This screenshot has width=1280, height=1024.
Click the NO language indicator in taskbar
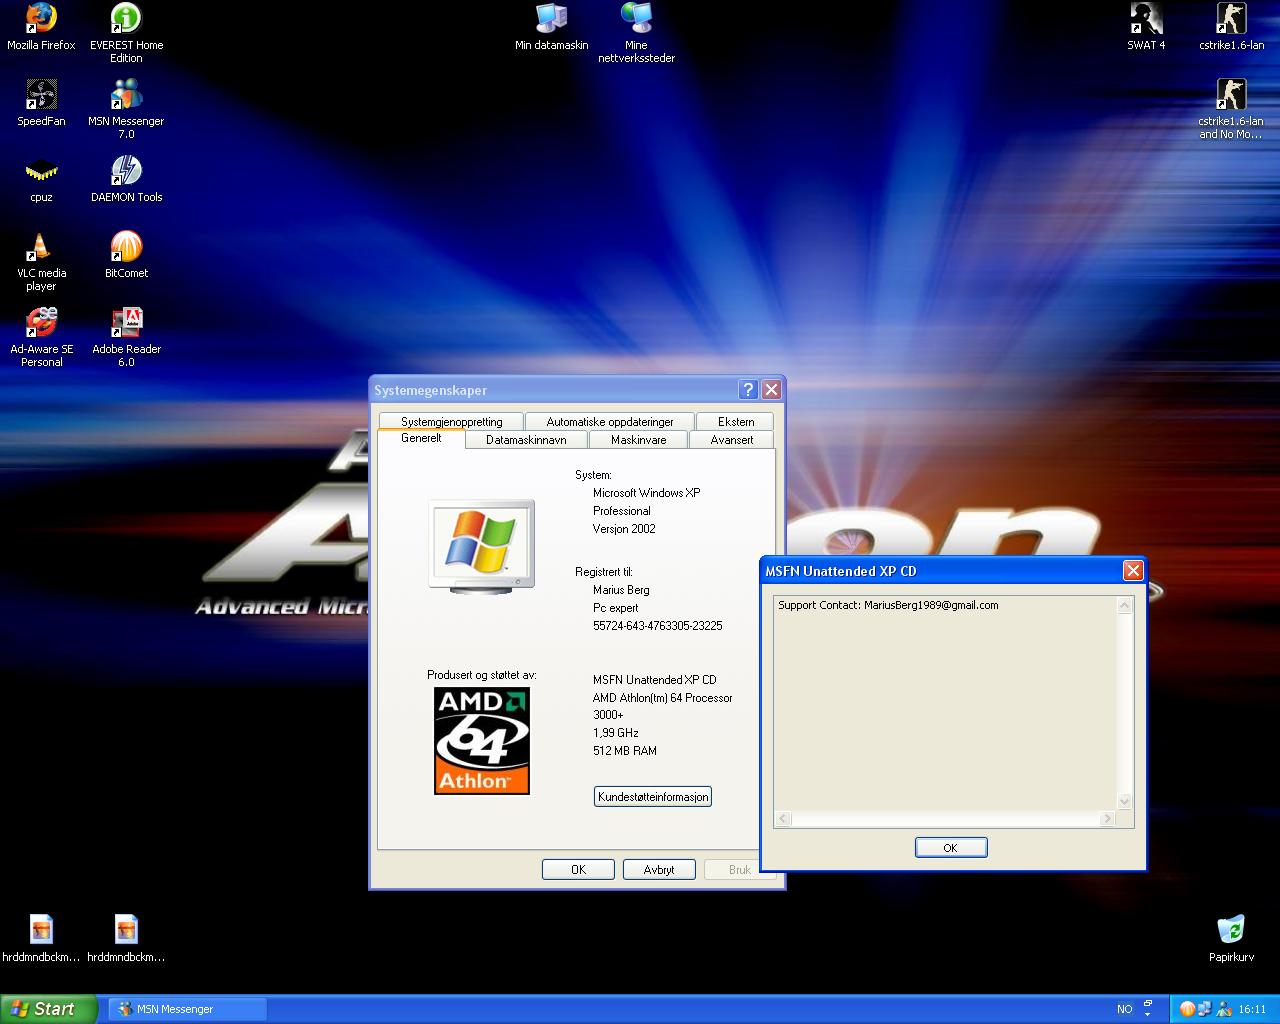[1125, 1009]
